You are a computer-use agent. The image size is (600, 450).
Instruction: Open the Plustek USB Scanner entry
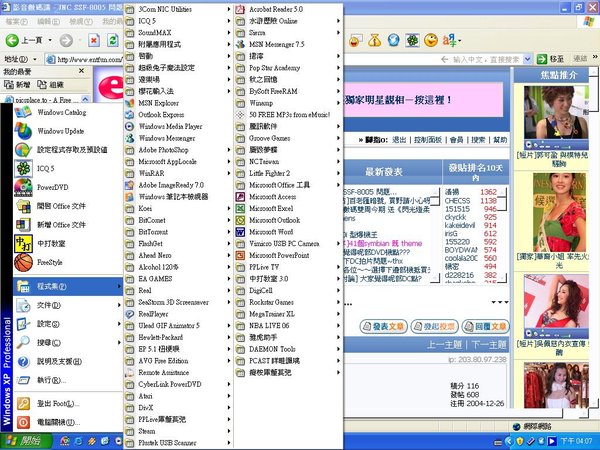click(x=179, y=443)
